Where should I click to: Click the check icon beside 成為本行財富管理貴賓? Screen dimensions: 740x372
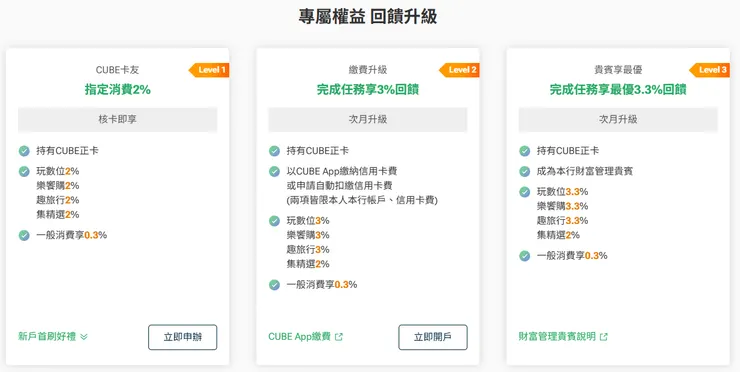524,171
